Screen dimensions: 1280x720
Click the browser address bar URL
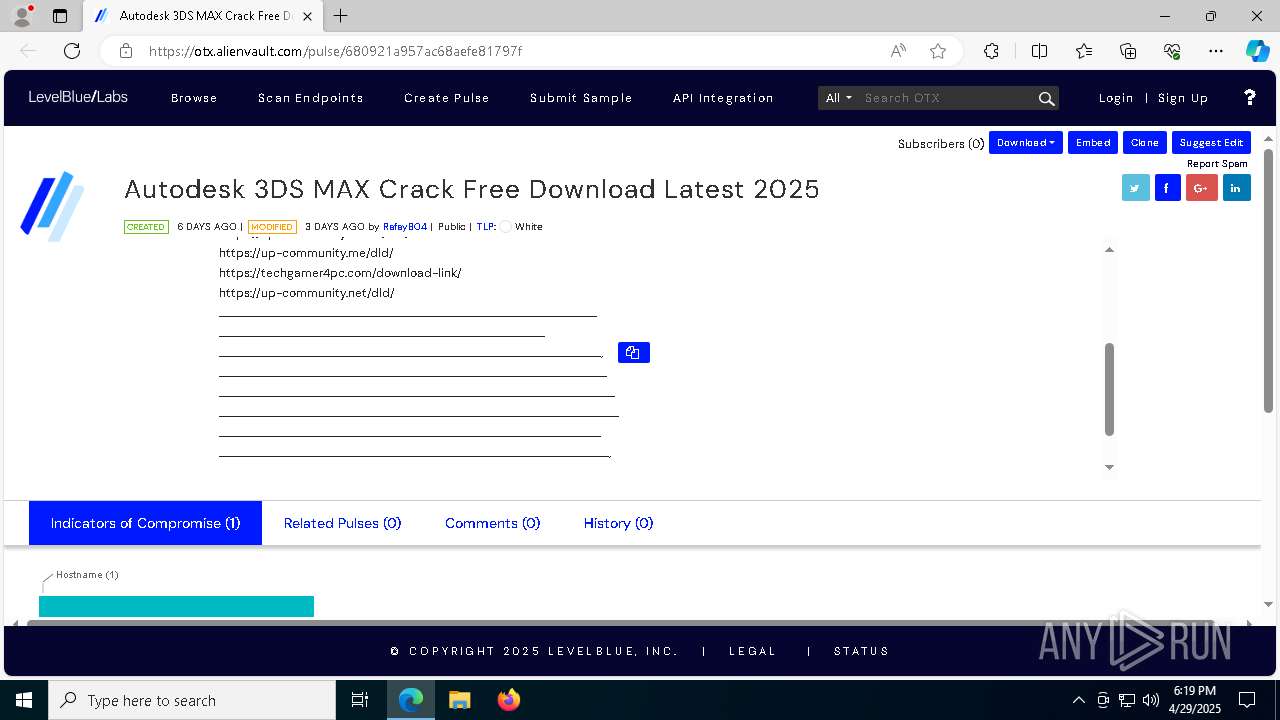click(x=335, y=51)
